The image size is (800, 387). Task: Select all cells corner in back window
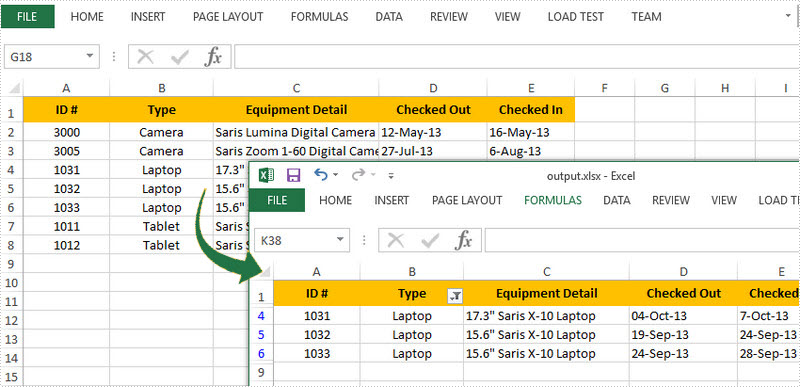point(15,88)
